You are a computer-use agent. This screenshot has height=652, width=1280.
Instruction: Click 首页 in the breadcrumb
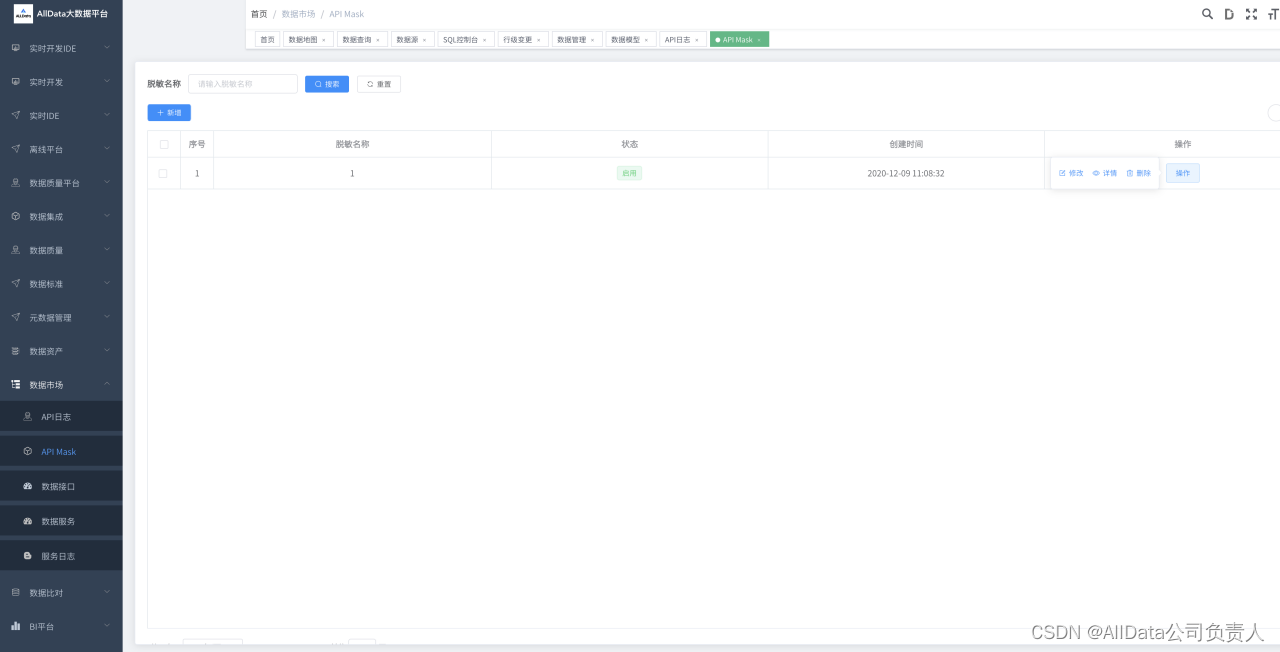[x=259, y=14]
